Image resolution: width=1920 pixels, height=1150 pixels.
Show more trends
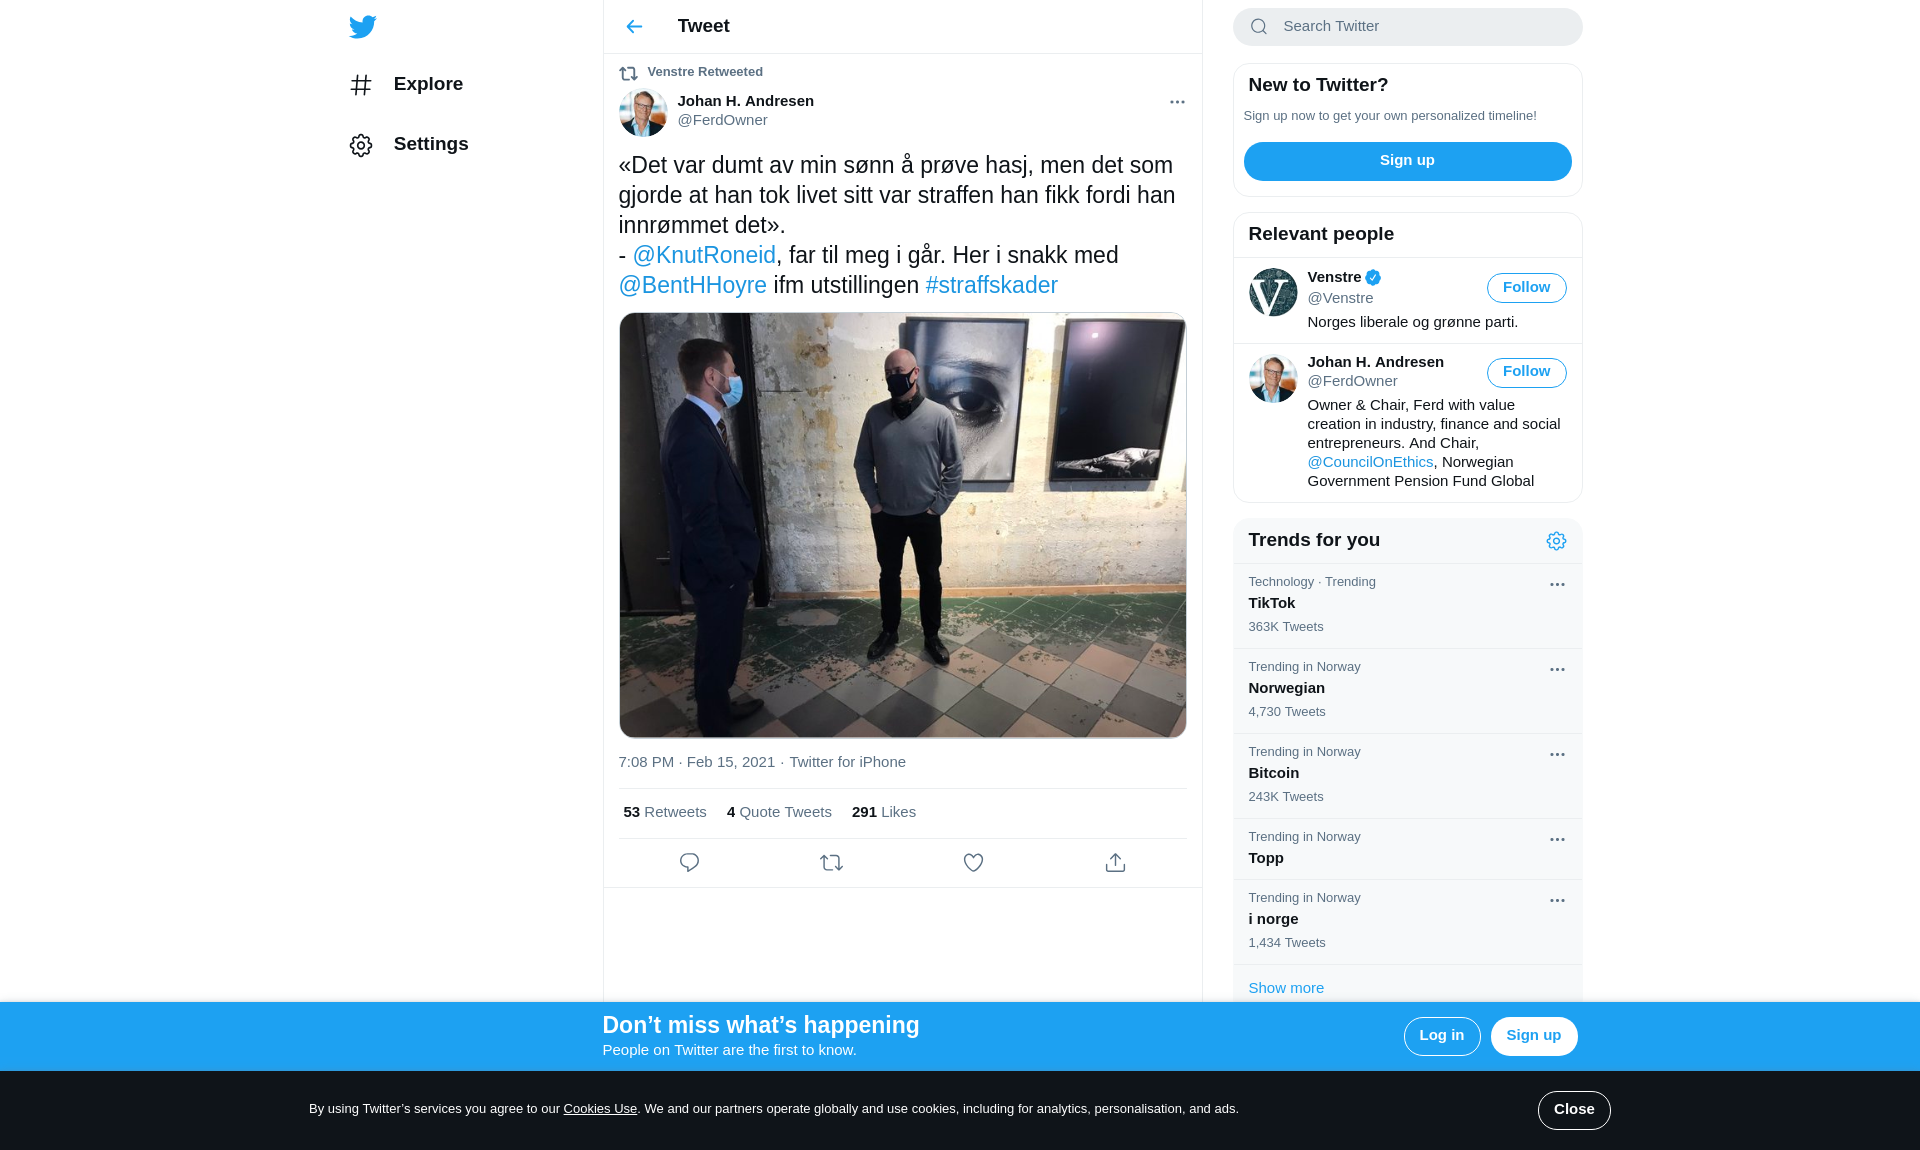click(1285, 988)
